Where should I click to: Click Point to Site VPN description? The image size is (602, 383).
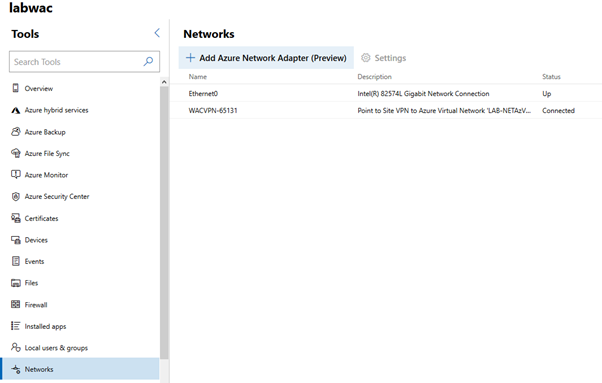coord(444,110)
